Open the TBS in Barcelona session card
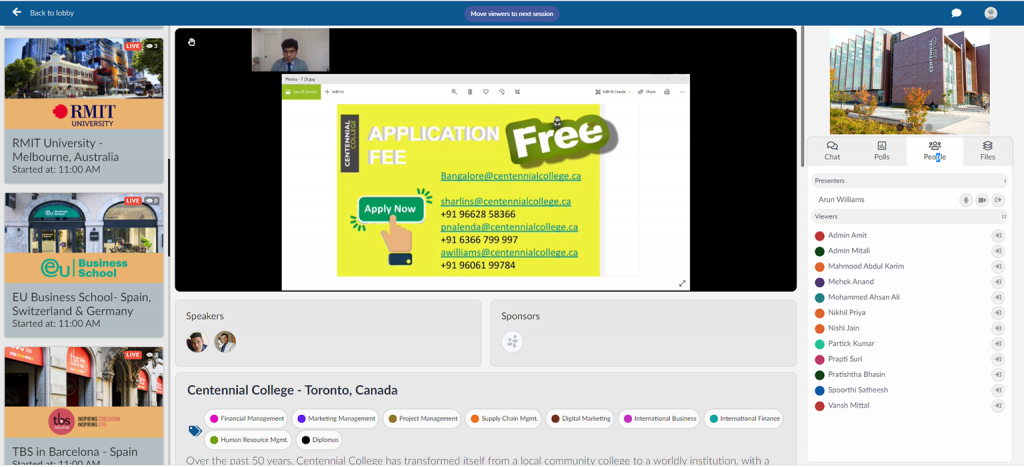Viewport: 1024px width, 467px height. click(x=84, y=406)
